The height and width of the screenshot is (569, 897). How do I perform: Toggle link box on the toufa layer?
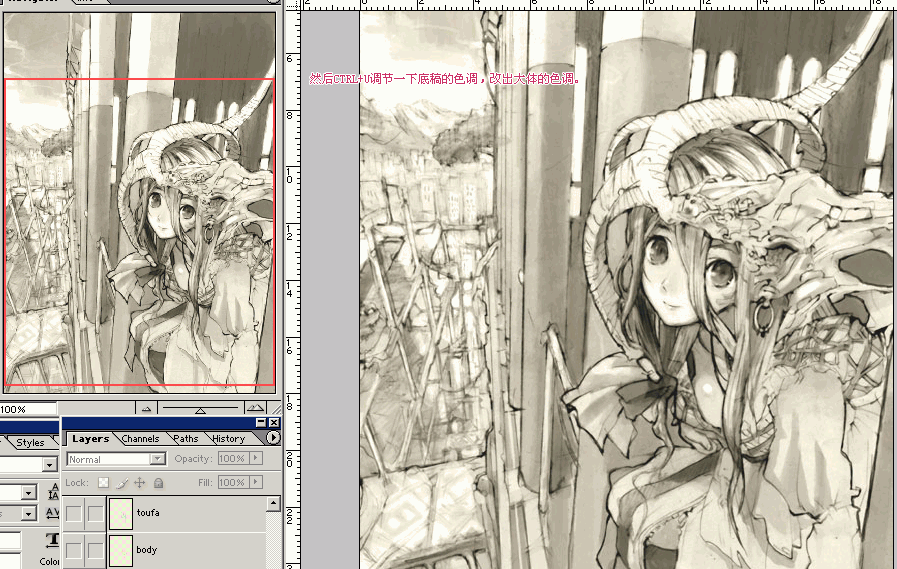(x=96, y=514)
